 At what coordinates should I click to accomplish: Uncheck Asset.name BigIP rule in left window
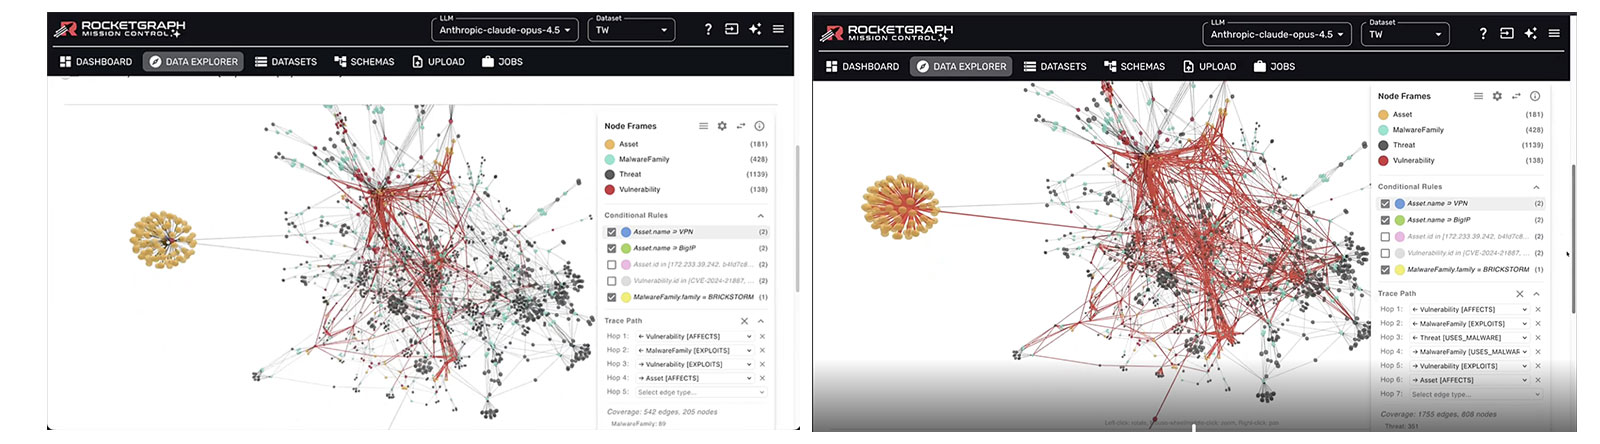pos(611,248)
